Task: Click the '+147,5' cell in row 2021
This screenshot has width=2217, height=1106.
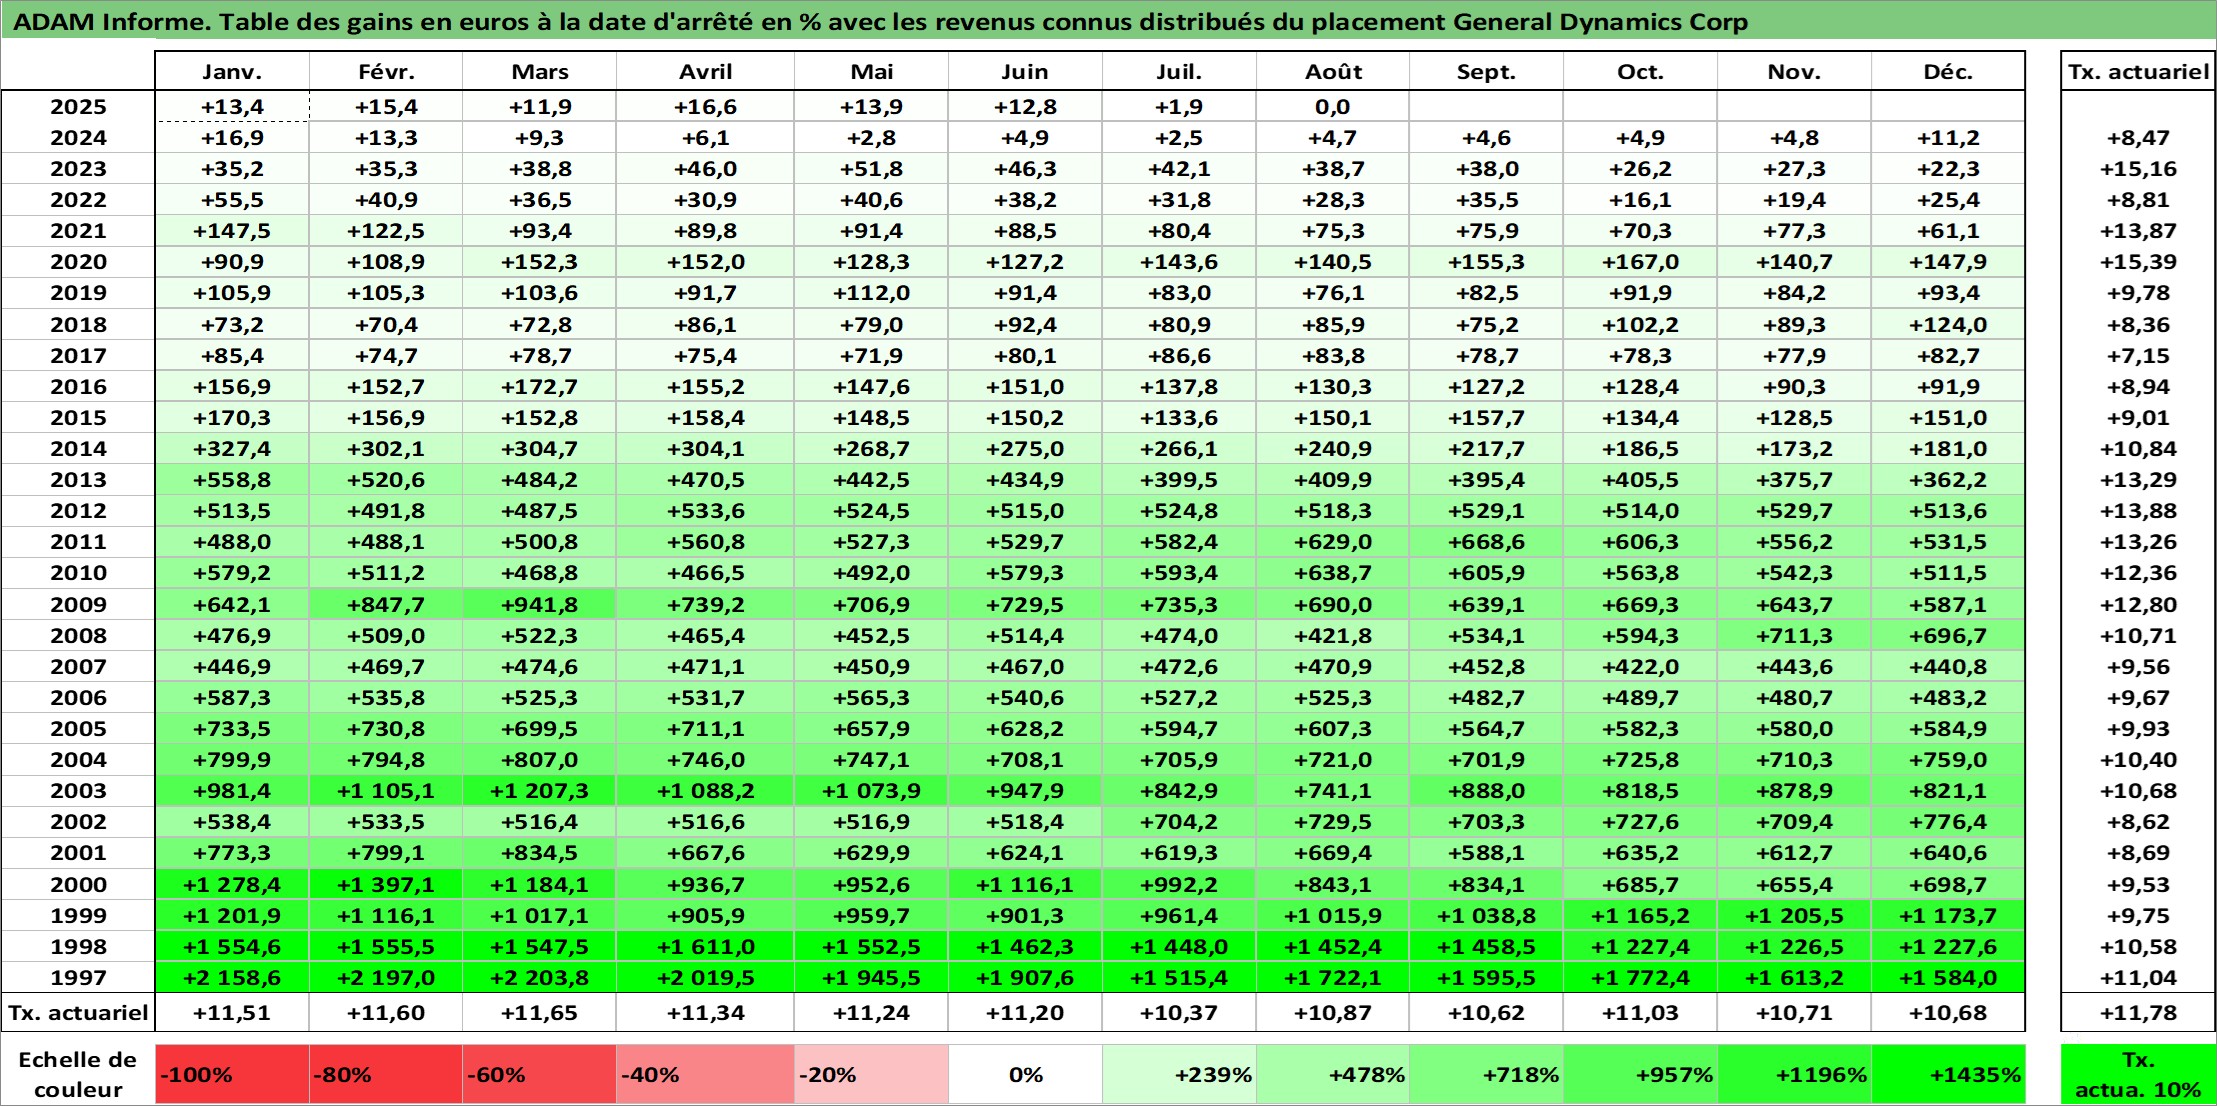Action: point(232,231)
